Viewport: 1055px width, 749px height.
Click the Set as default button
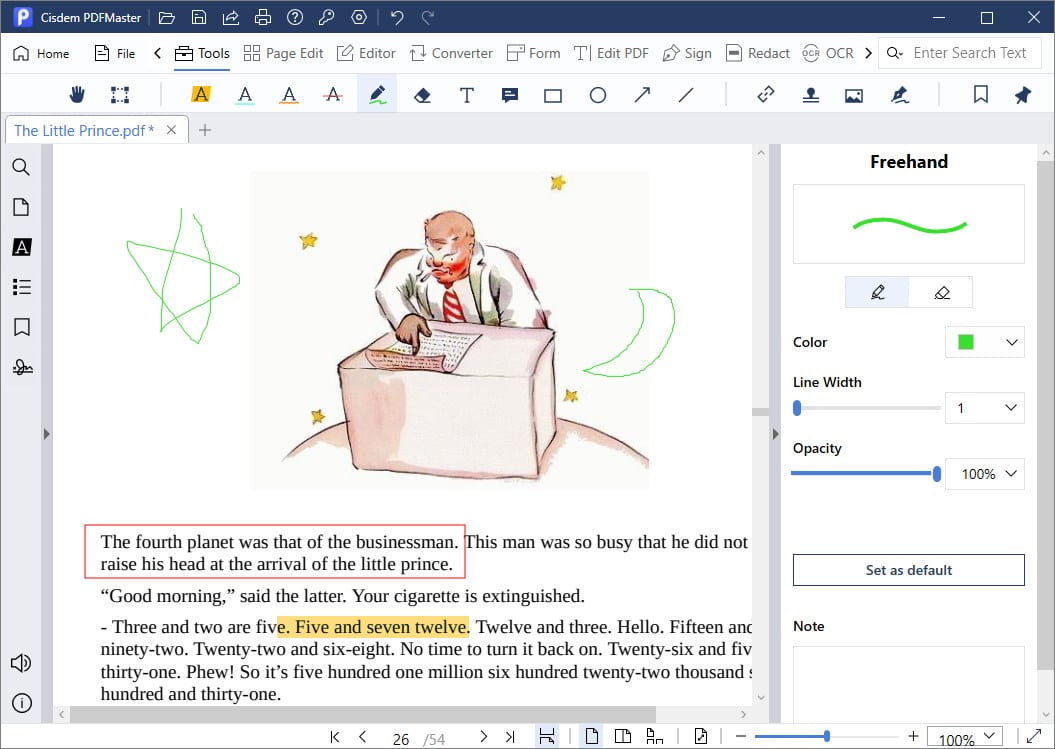pyautogui.click(x=908, y=570)
